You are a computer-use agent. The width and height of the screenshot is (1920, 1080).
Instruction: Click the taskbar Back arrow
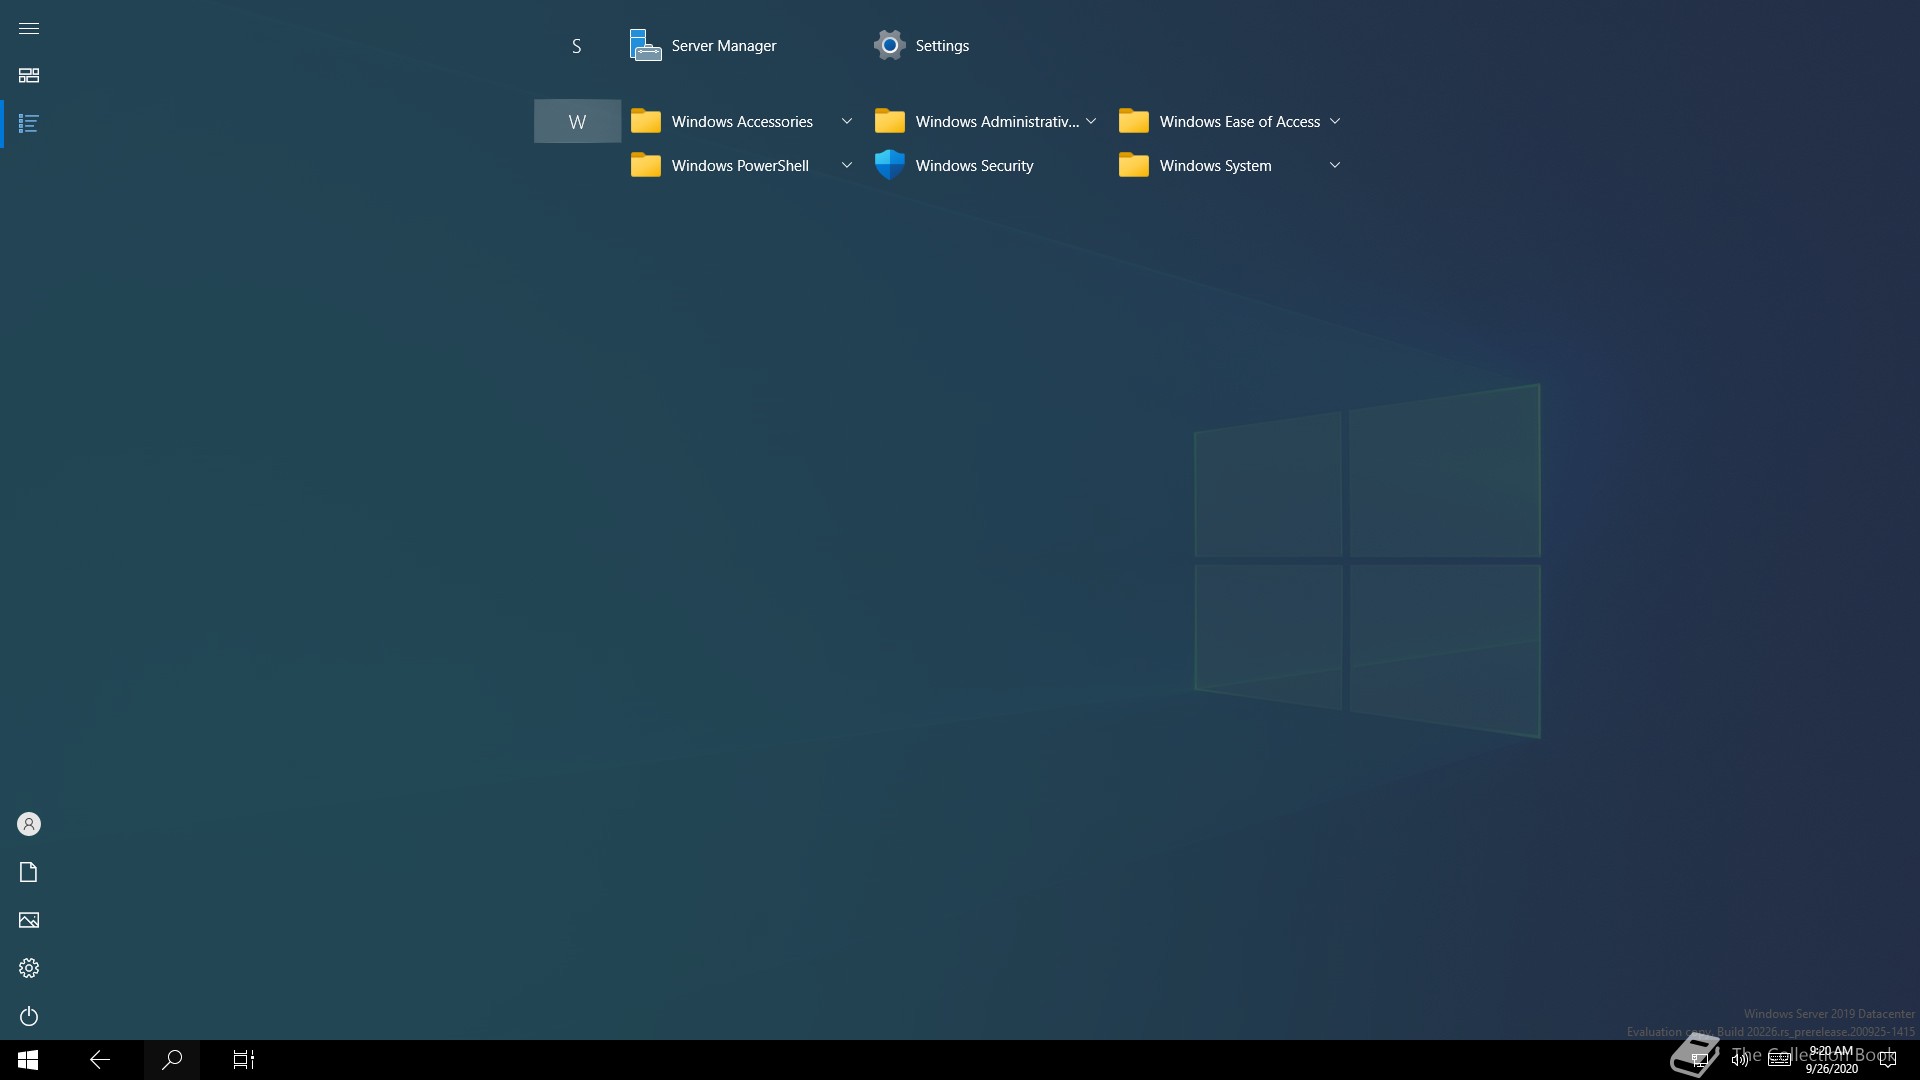click(100, 1060)
